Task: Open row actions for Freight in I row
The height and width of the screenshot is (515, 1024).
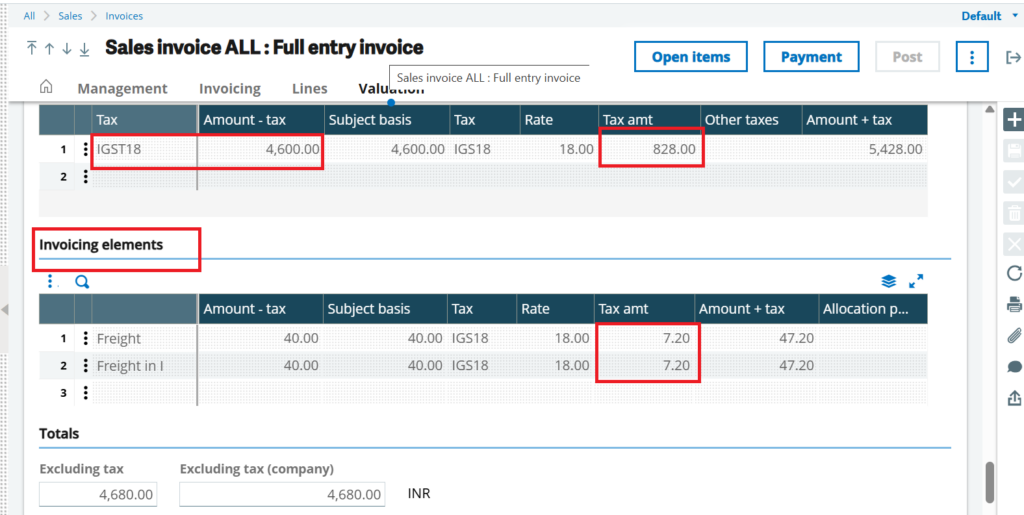Action: pyautogui.click(x=85, y=366)
